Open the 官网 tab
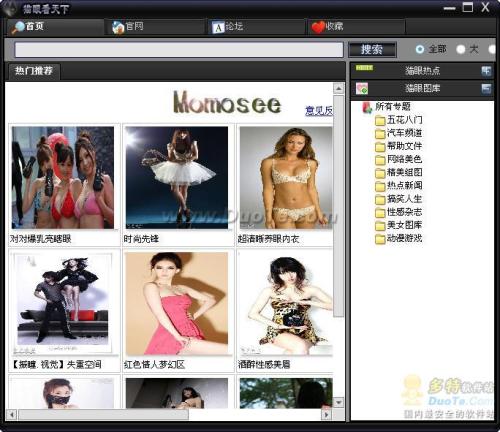500x432 pixels. point(155,27)
